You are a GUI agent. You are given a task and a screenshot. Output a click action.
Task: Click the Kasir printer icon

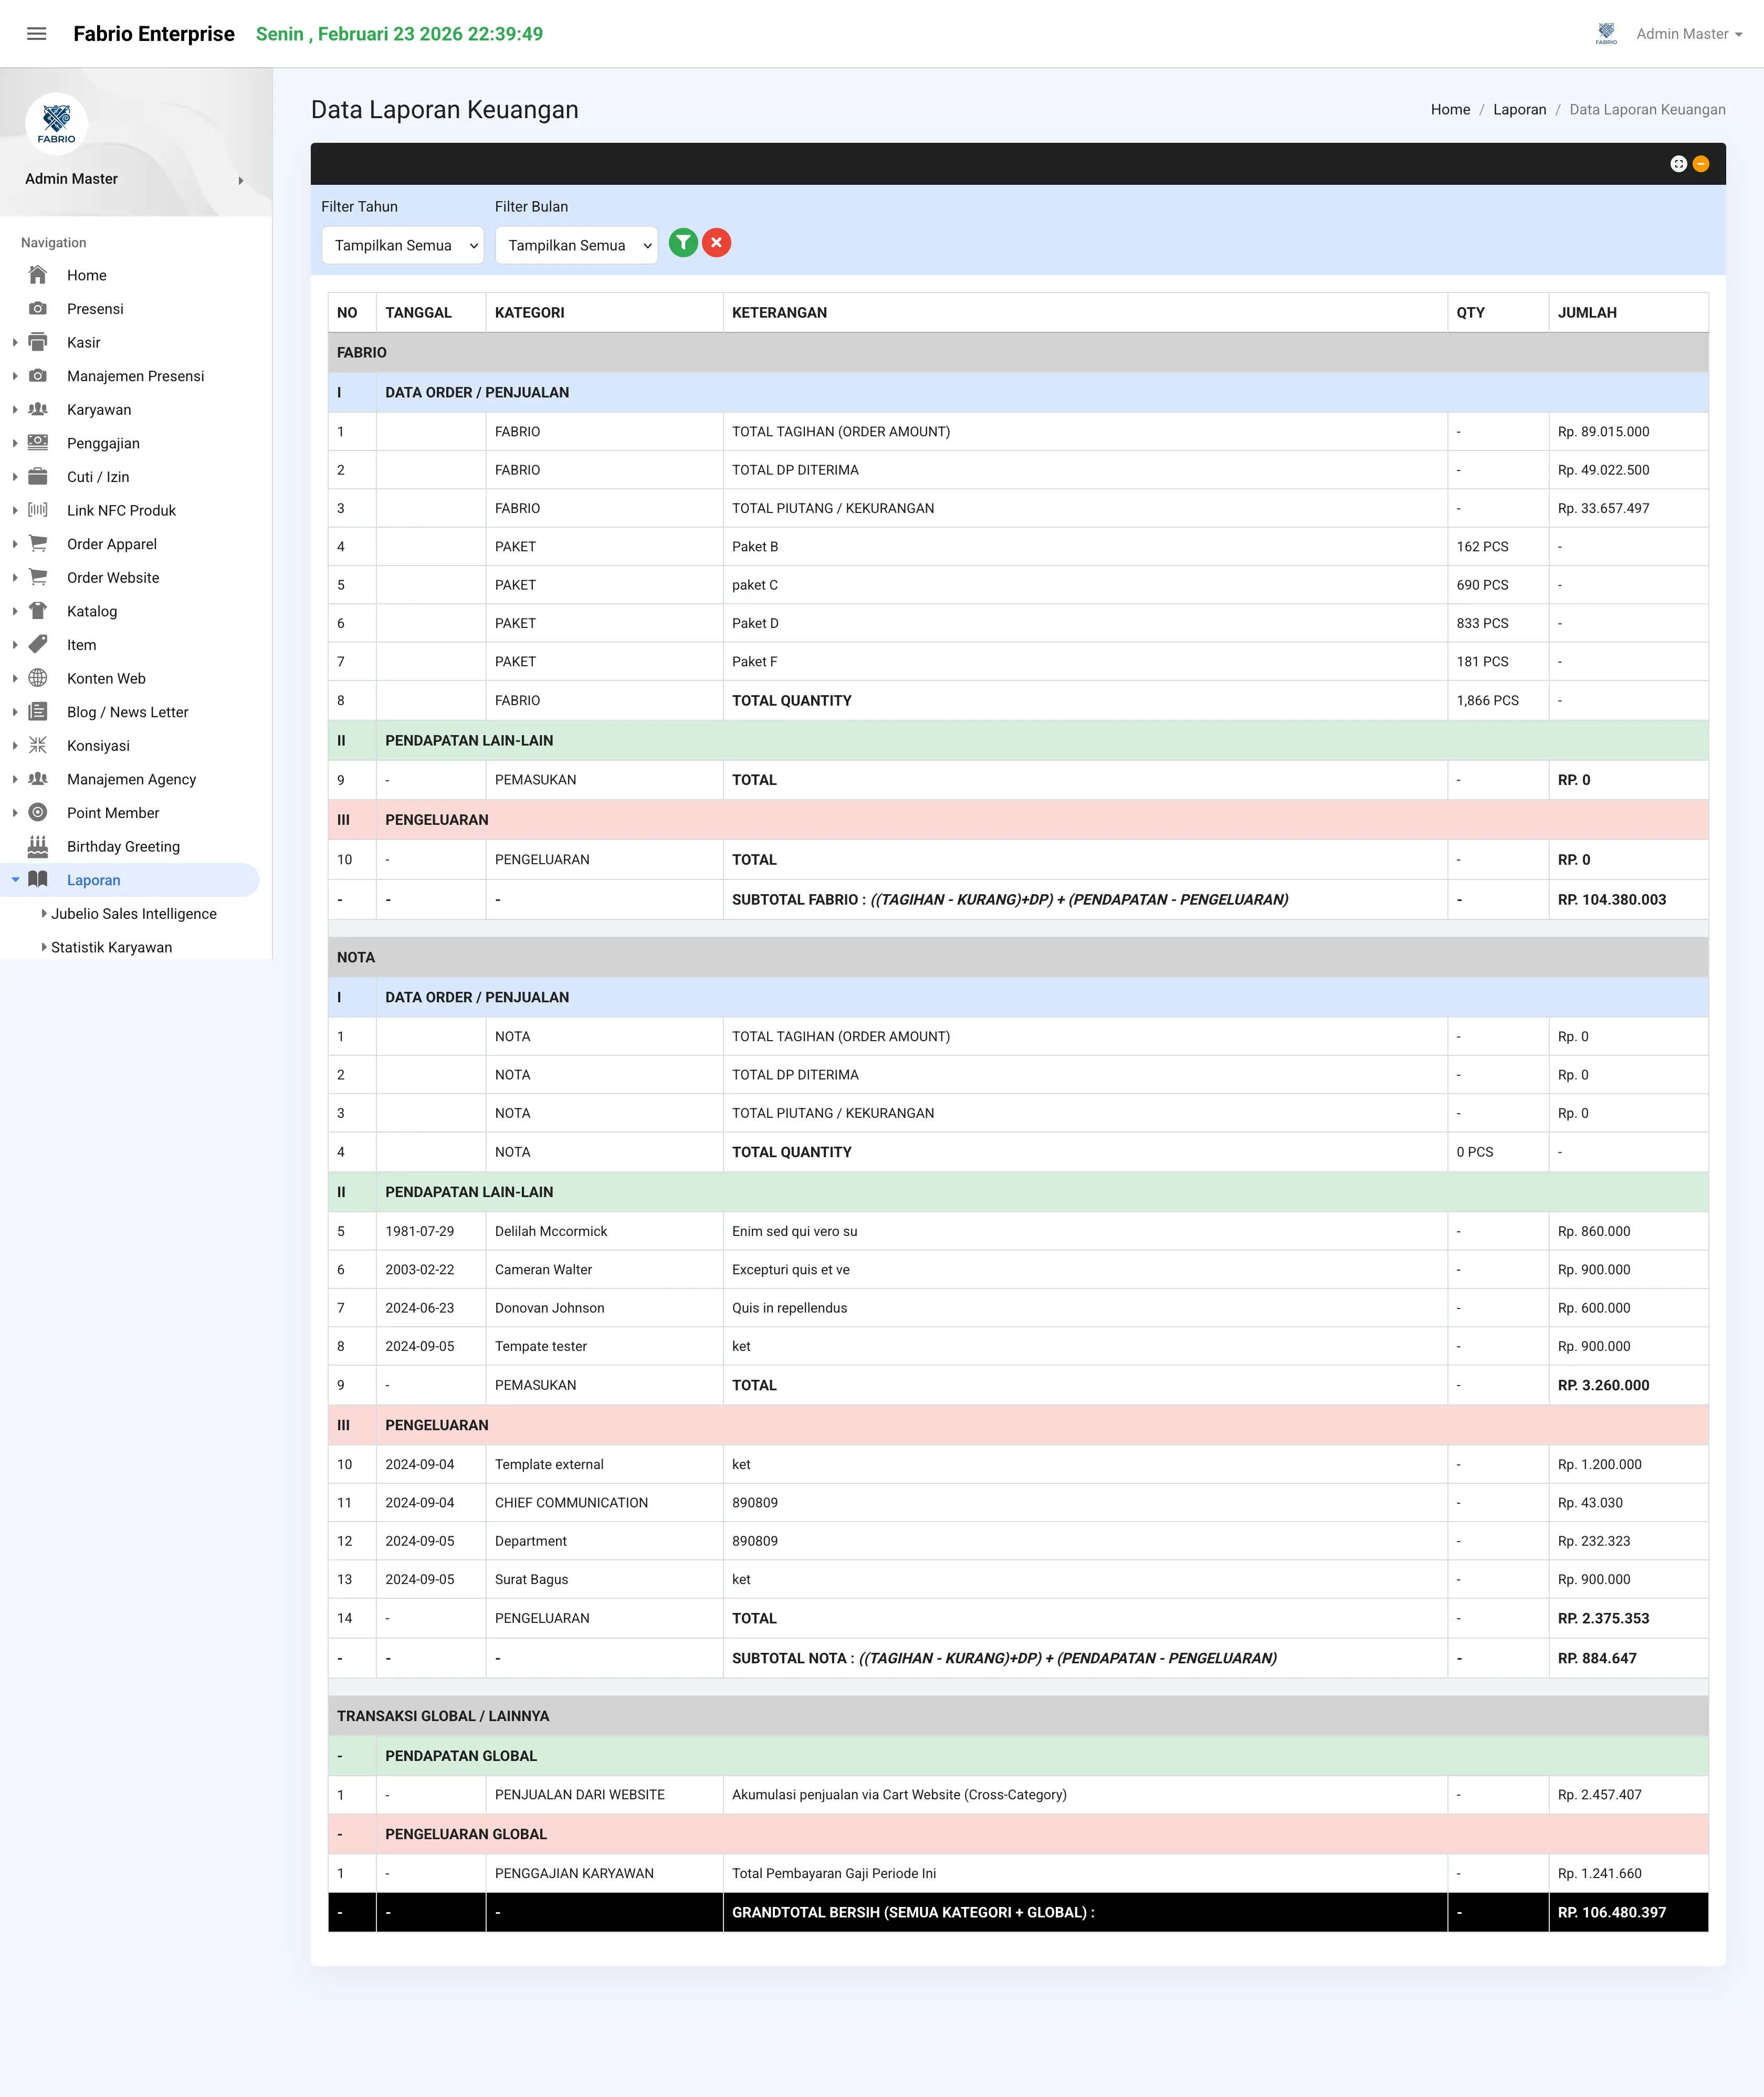tap(38, 342)
